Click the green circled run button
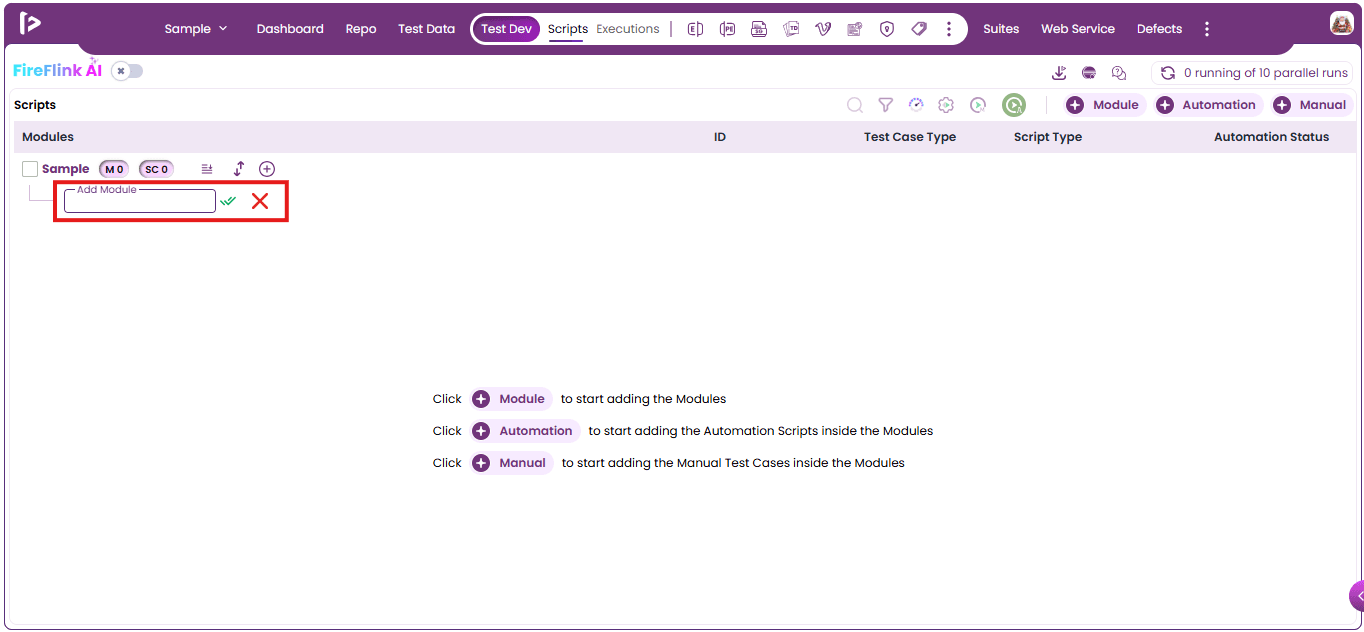The height and width of the screenshot is (632, 1364). click(x=1014, y=105)
